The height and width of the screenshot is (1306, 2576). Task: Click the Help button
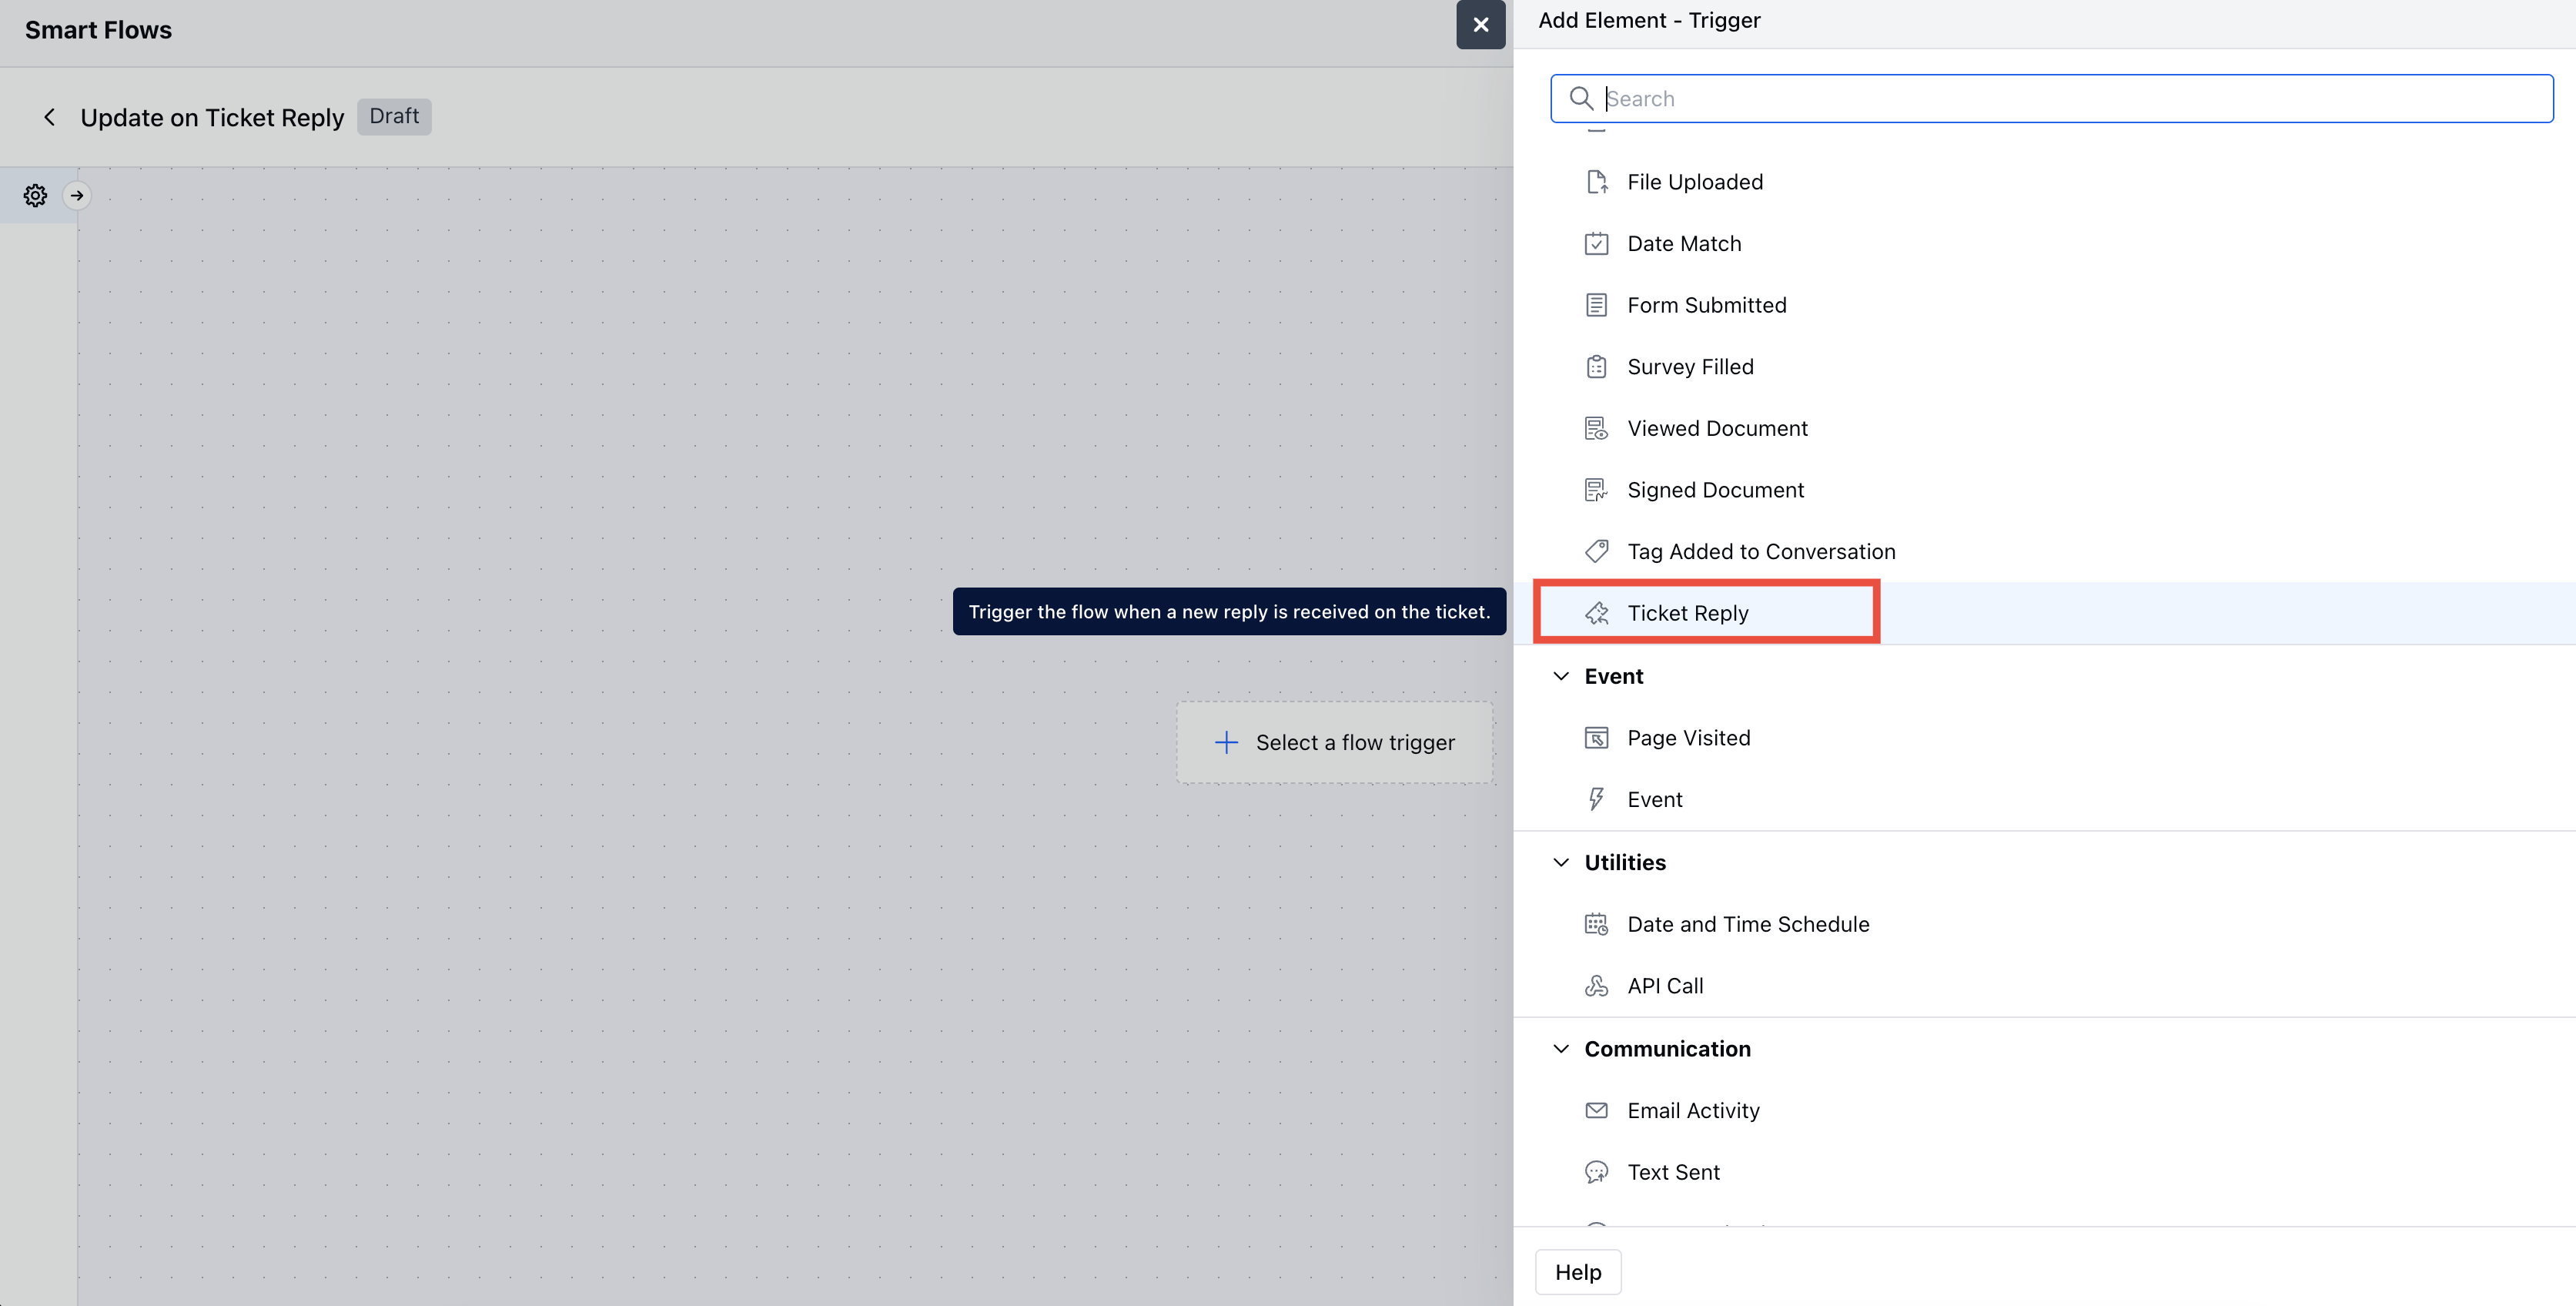(1578, 1272)
